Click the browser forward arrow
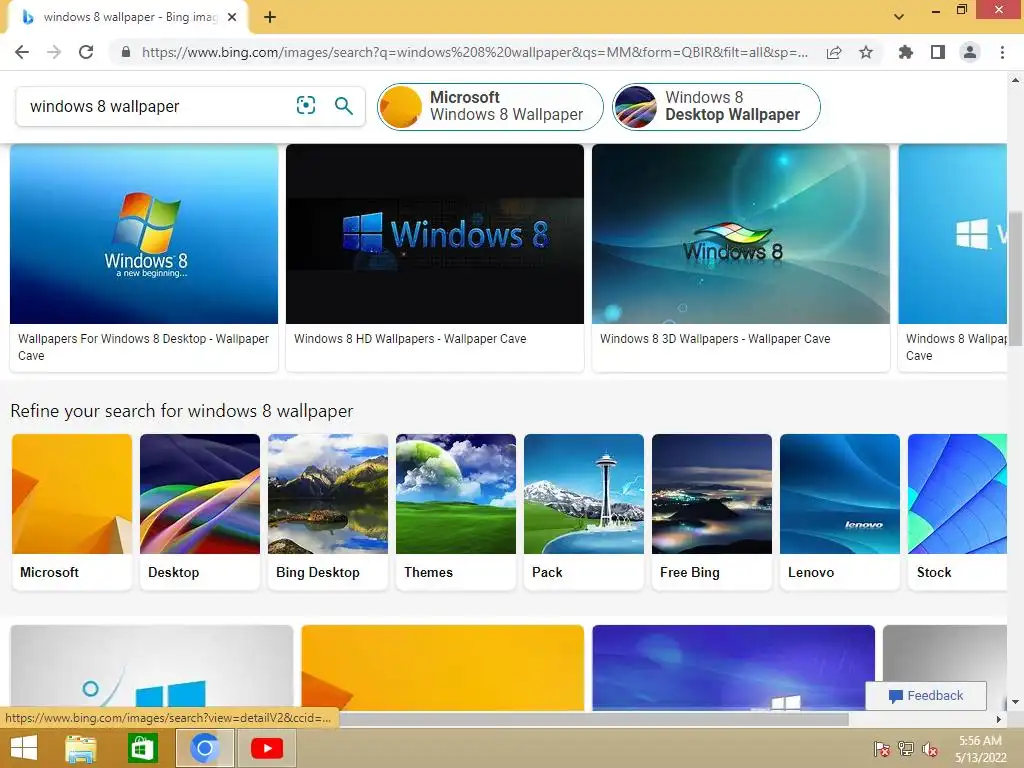 coord(54,52)
